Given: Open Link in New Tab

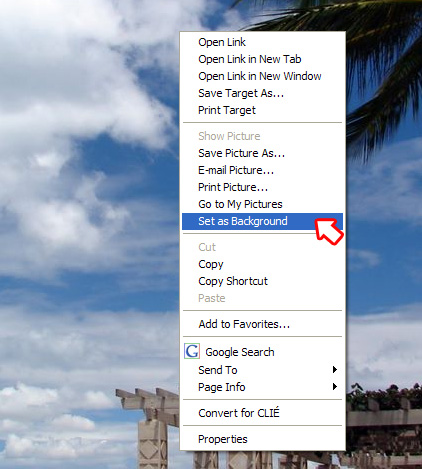Looking at the screenshot, I should [x=262, y=59].
